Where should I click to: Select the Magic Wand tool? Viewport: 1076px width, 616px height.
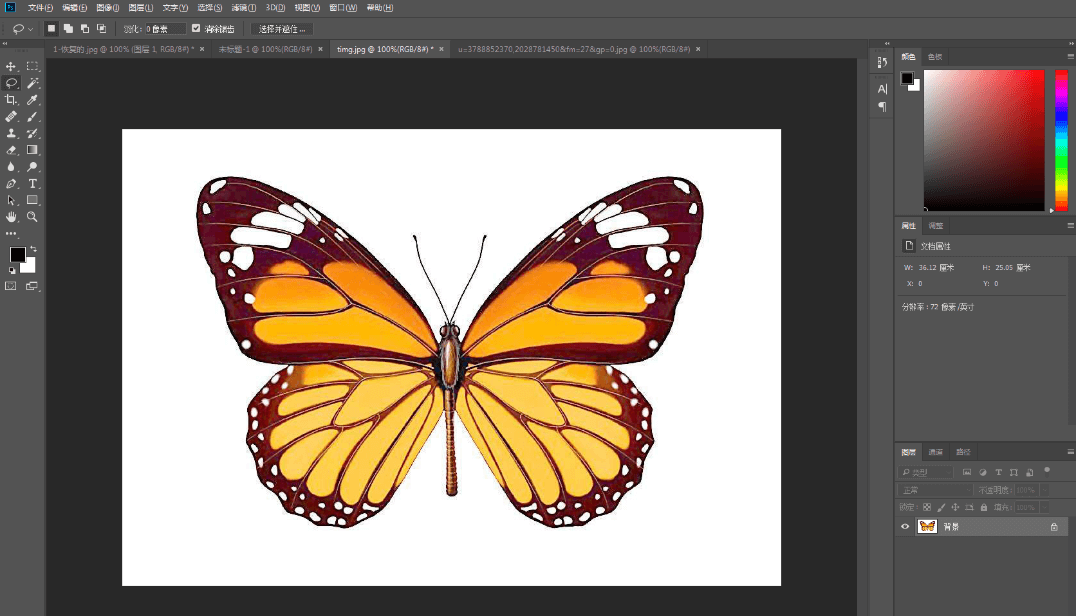tap(32, 83)
